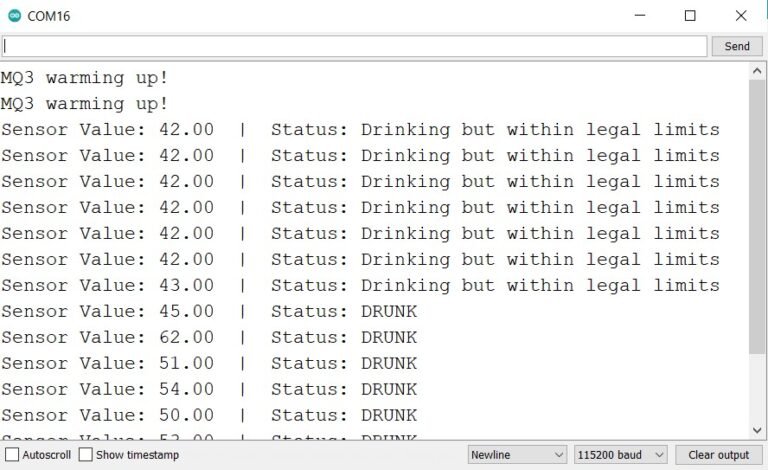This screenshot has width=768, height=470.
Task: Click the Sensor Value 43.00 output line
Action: pyautogui.click(x=360, y=285)
